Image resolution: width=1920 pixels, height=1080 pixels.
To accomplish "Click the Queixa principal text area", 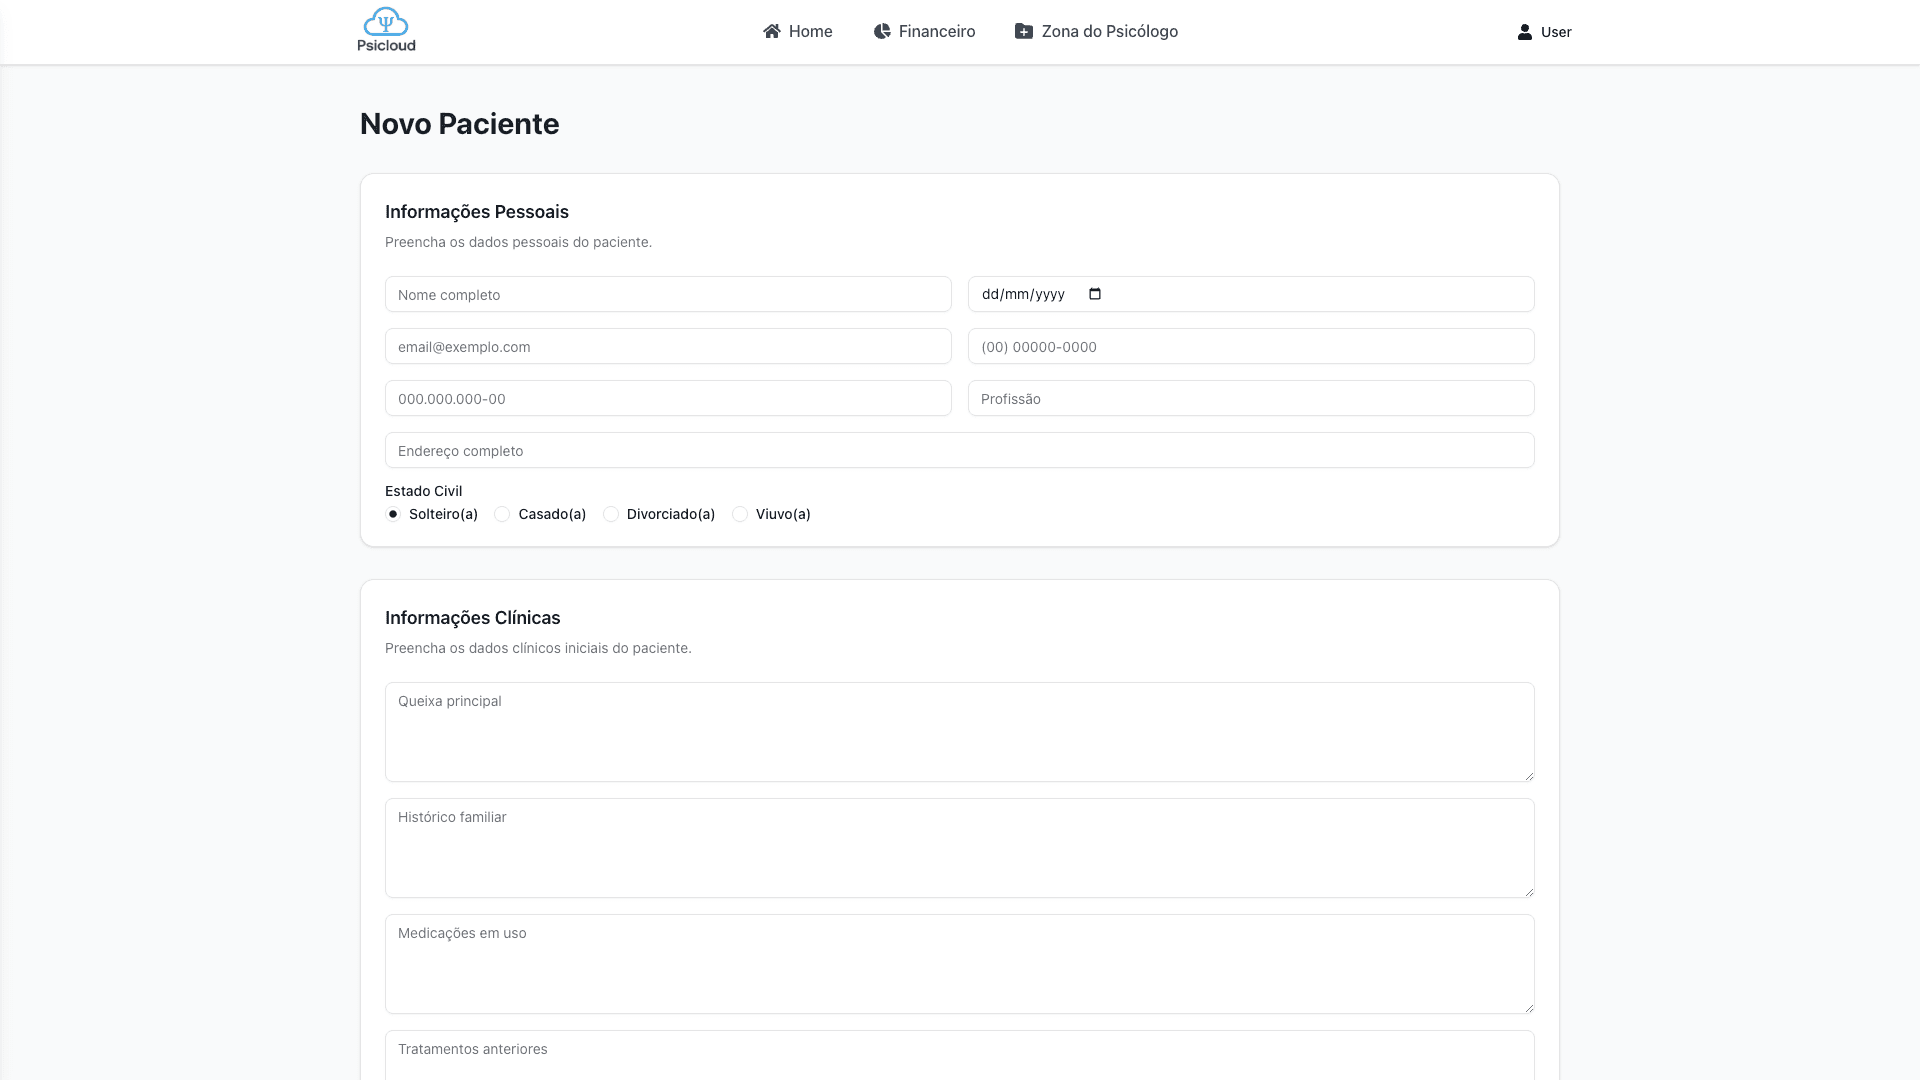I will pos(959,732).
